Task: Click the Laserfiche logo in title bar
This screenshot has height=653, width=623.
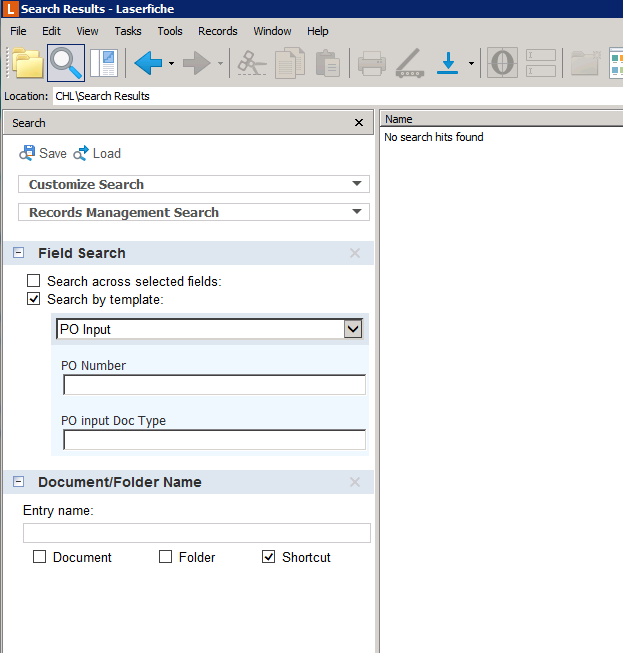Action: (10, 9)
